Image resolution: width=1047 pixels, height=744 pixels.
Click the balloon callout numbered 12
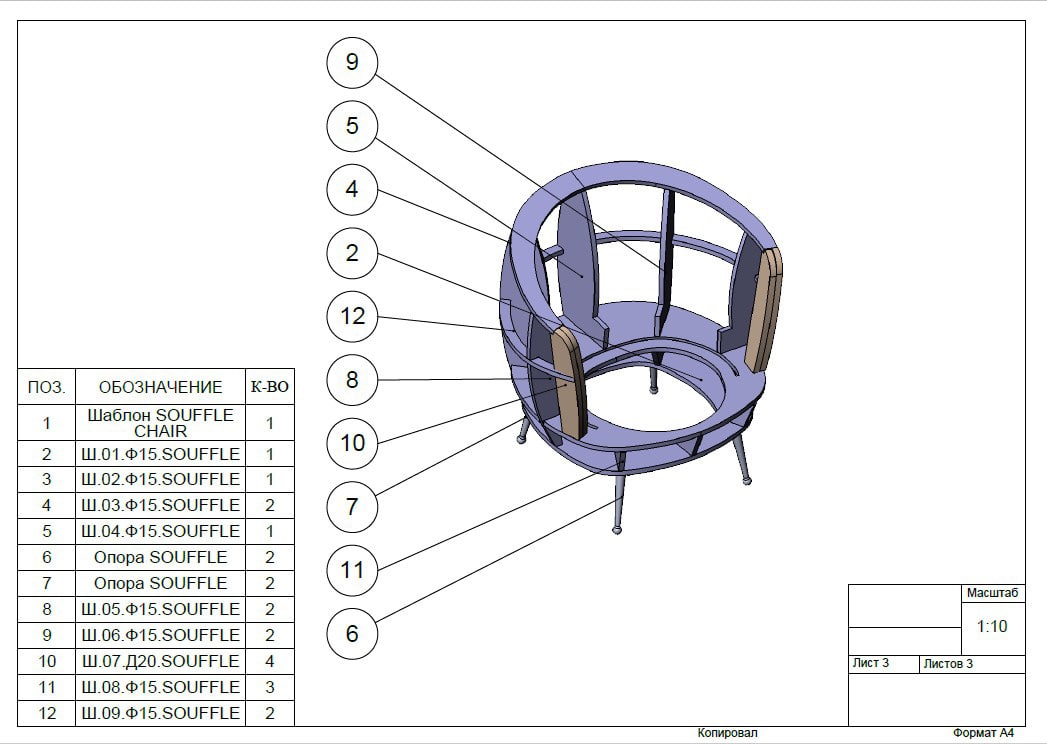tap(352, 316)
